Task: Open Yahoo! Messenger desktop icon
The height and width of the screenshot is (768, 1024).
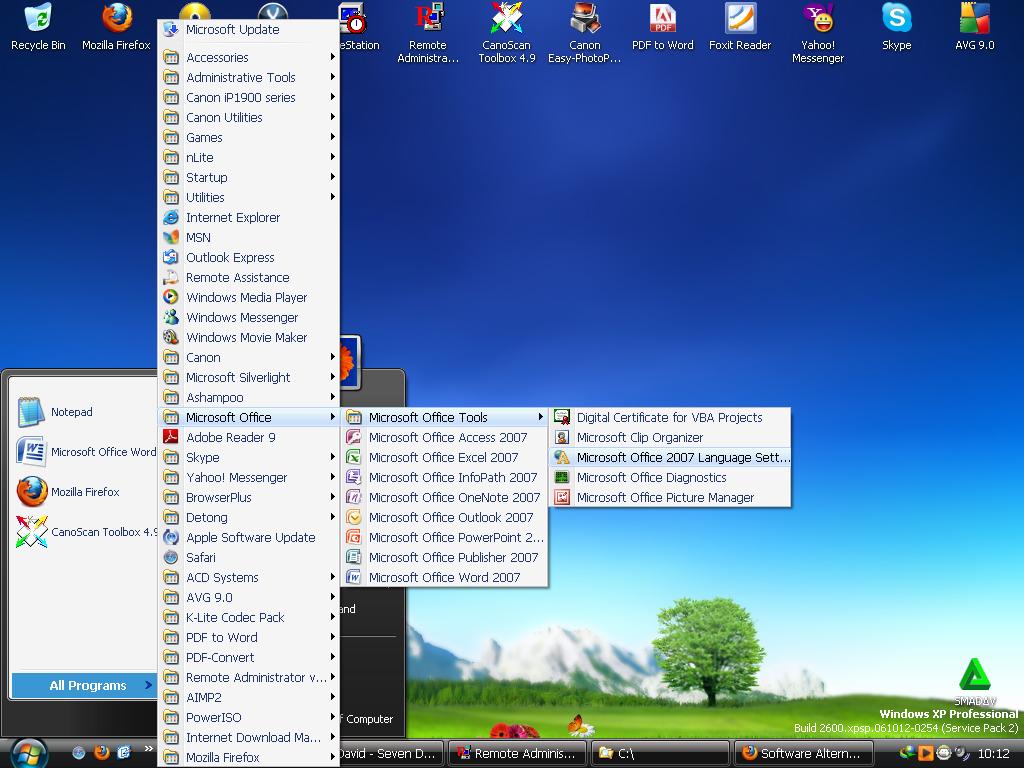Action: tap(818, 33)
